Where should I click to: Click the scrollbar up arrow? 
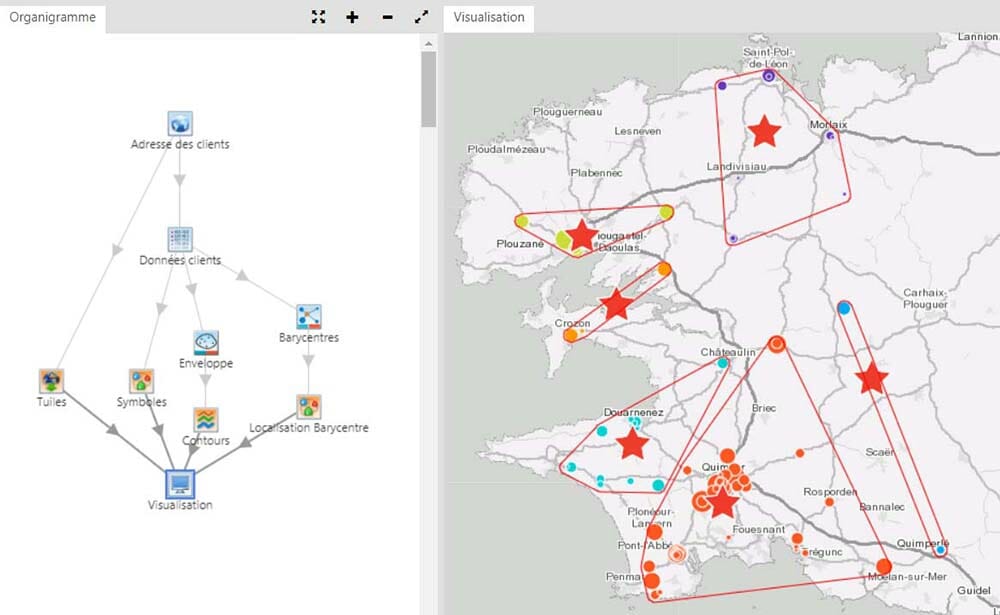coord(428,44)
